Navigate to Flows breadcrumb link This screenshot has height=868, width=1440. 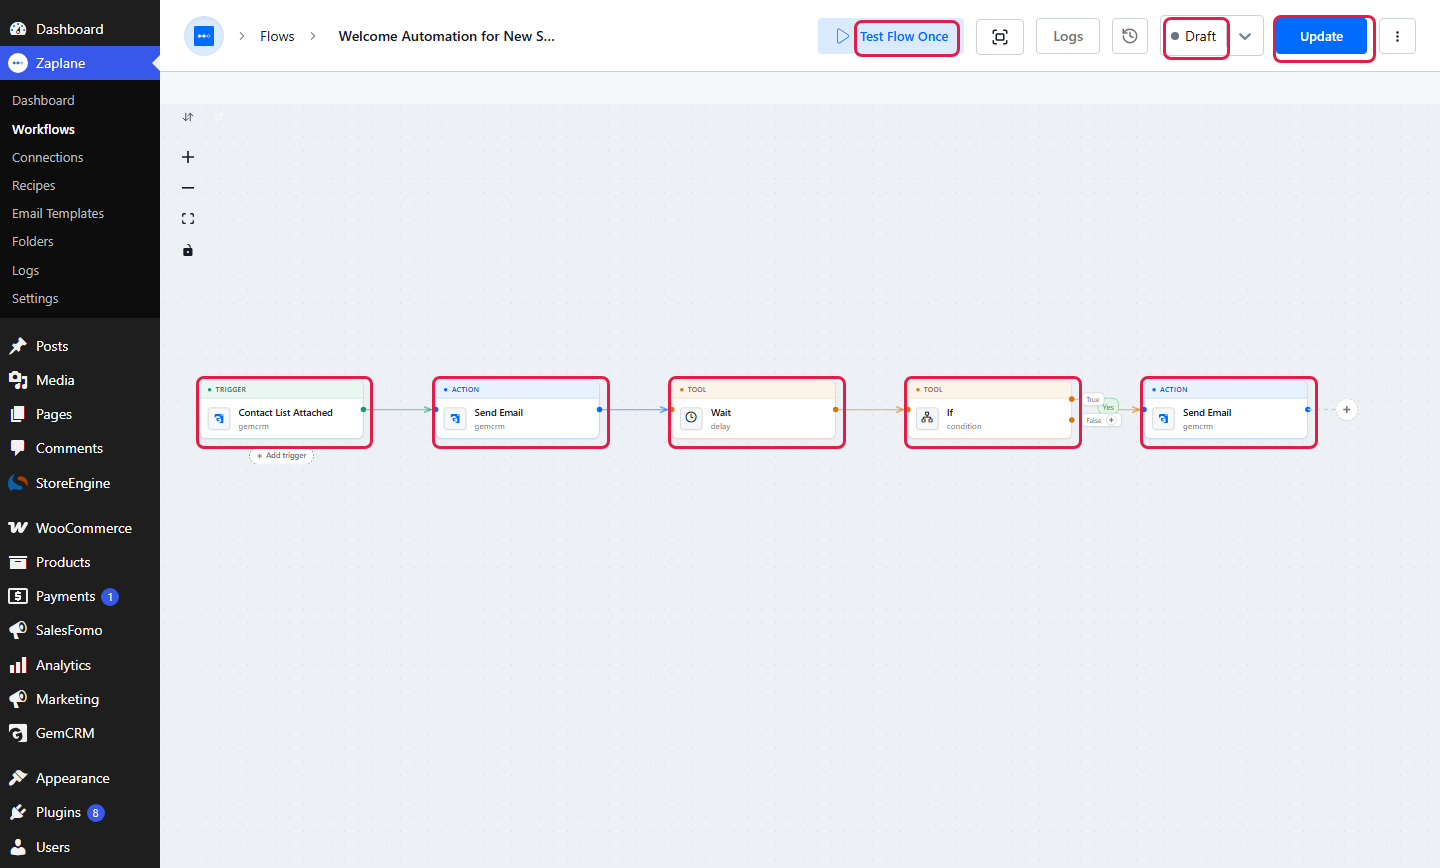(x=277, y=36)
